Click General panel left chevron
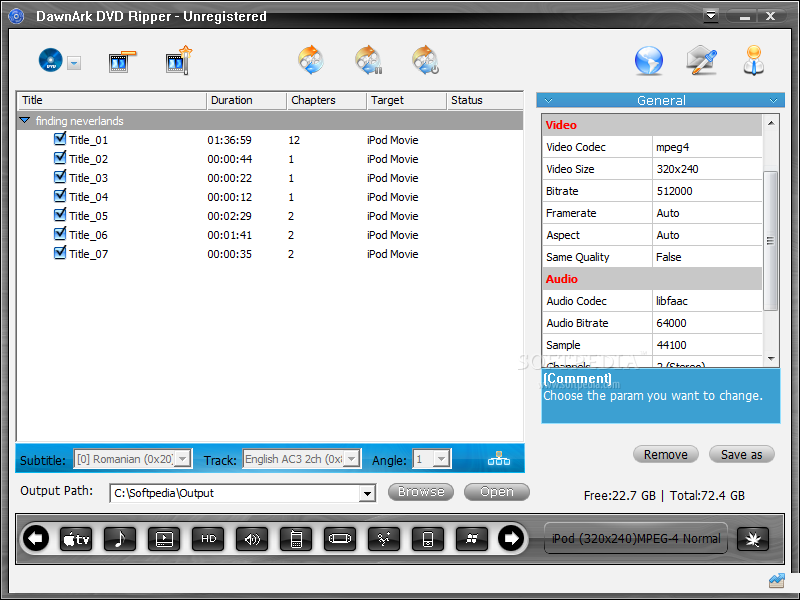Image resolution: width=800 pixels, height=600 pixels. pyautogui.click(x=548, y=101)
